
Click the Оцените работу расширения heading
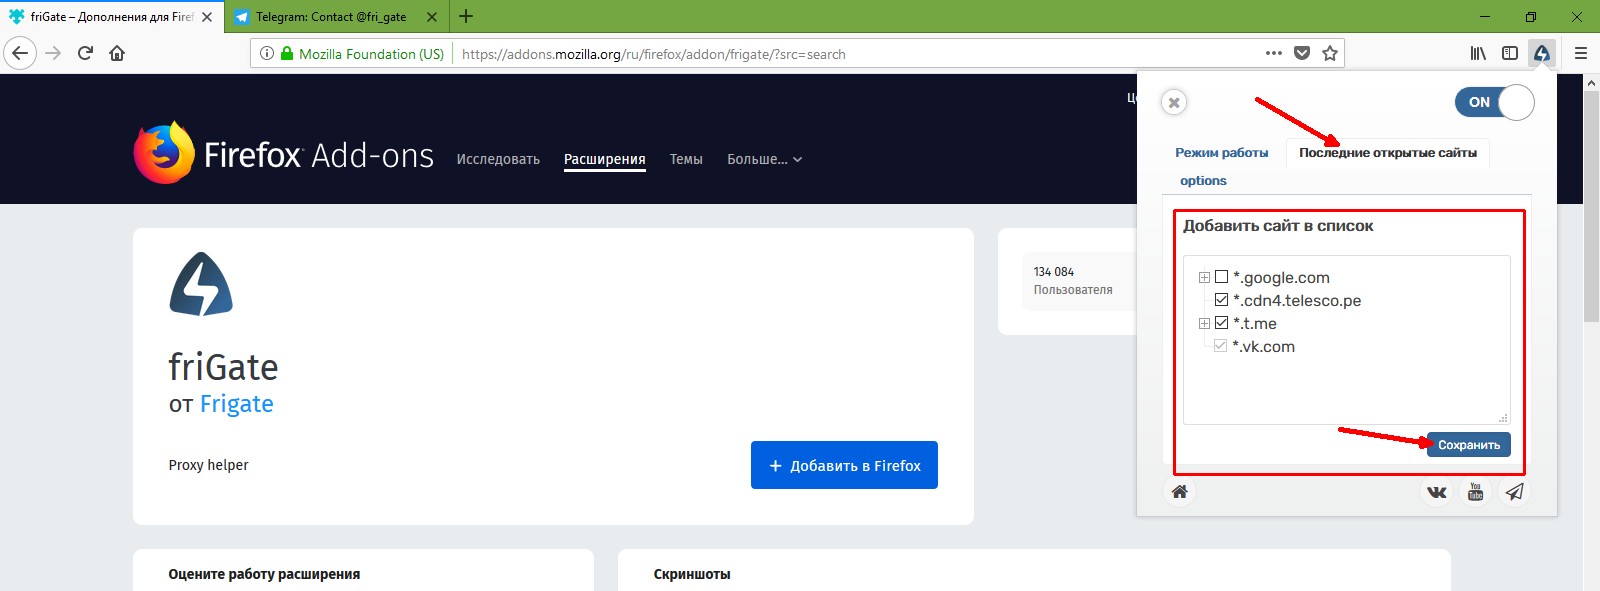(x=264, y=574)
